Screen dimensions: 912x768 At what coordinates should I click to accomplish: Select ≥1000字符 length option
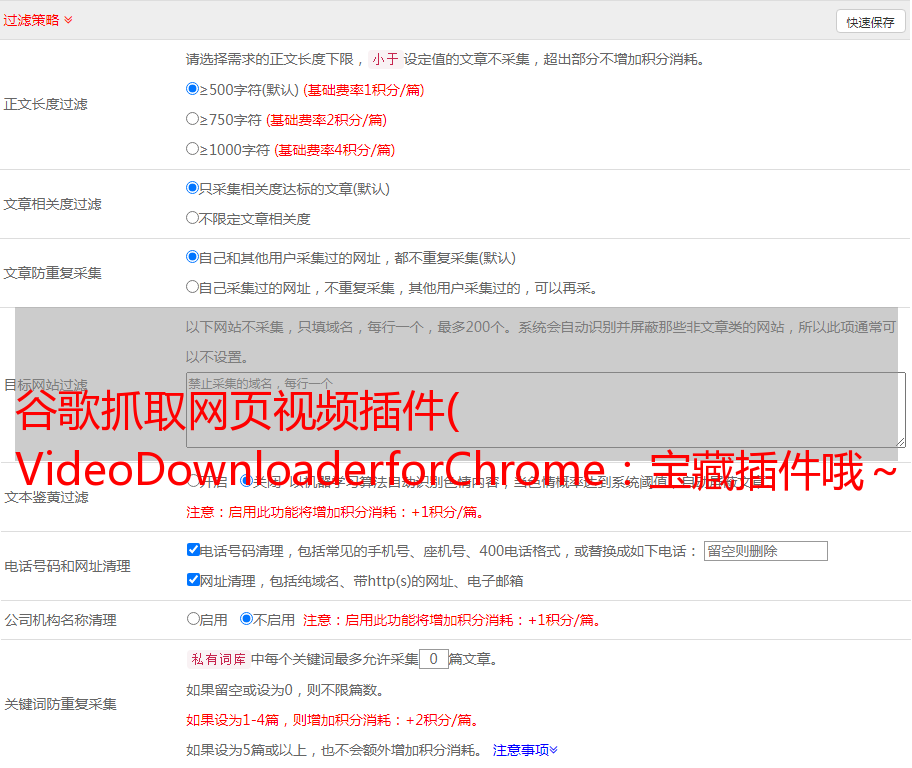tap(192, 149)
